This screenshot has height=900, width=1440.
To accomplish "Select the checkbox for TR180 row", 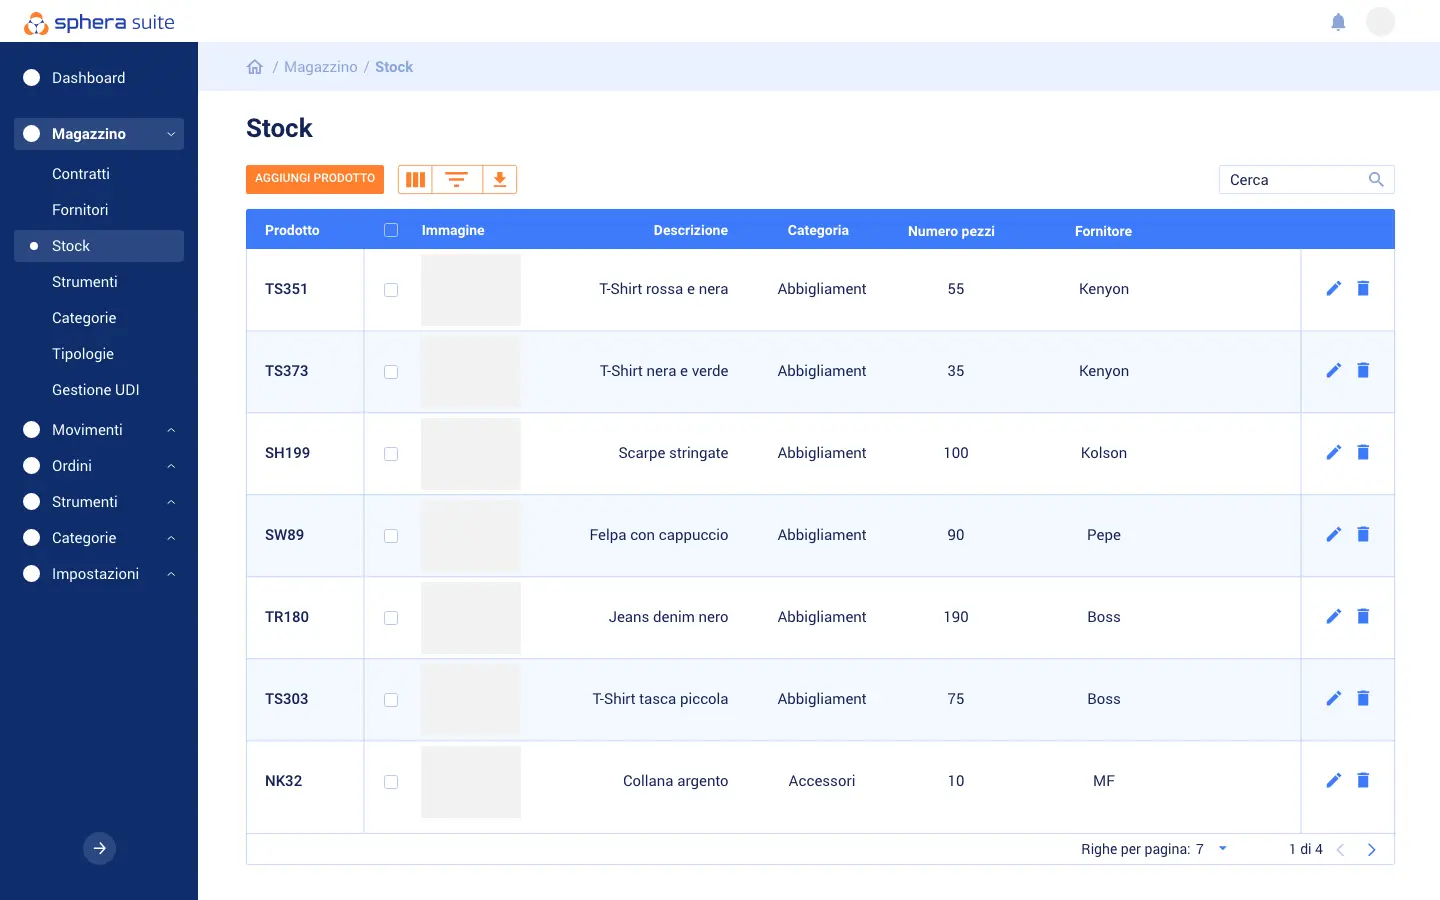I will click(x=391, y=618).
